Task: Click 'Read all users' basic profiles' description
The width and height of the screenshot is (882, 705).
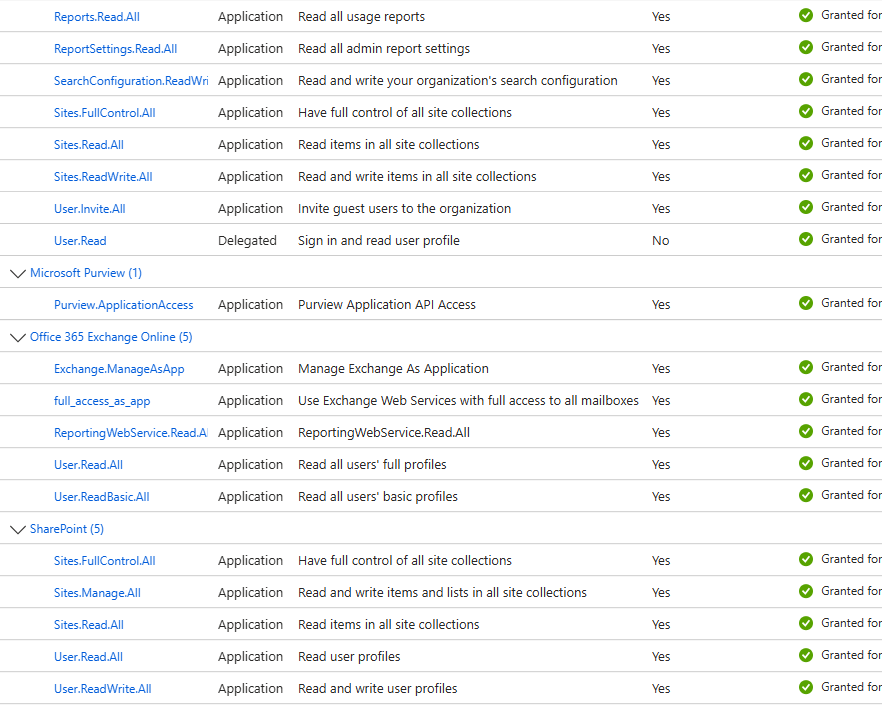Action: point(377,497)
